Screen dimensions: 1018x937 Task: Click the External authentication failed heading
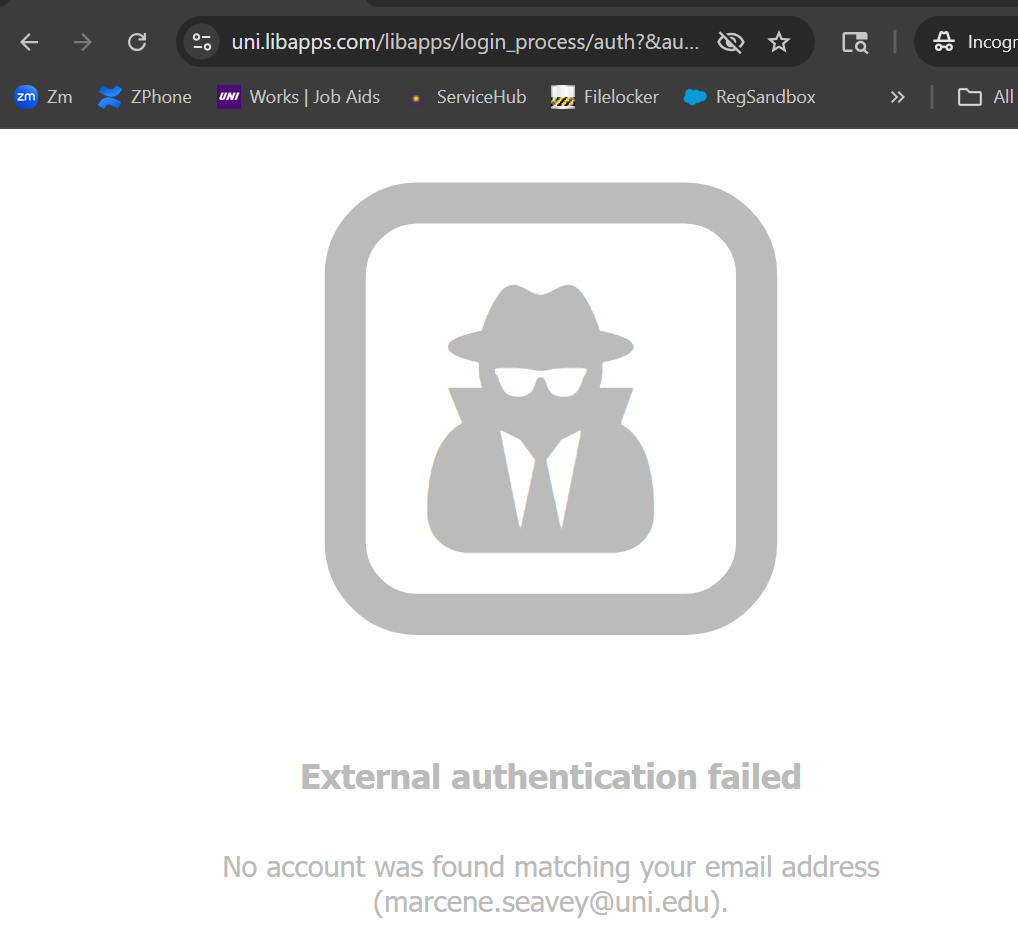point(551,777)
